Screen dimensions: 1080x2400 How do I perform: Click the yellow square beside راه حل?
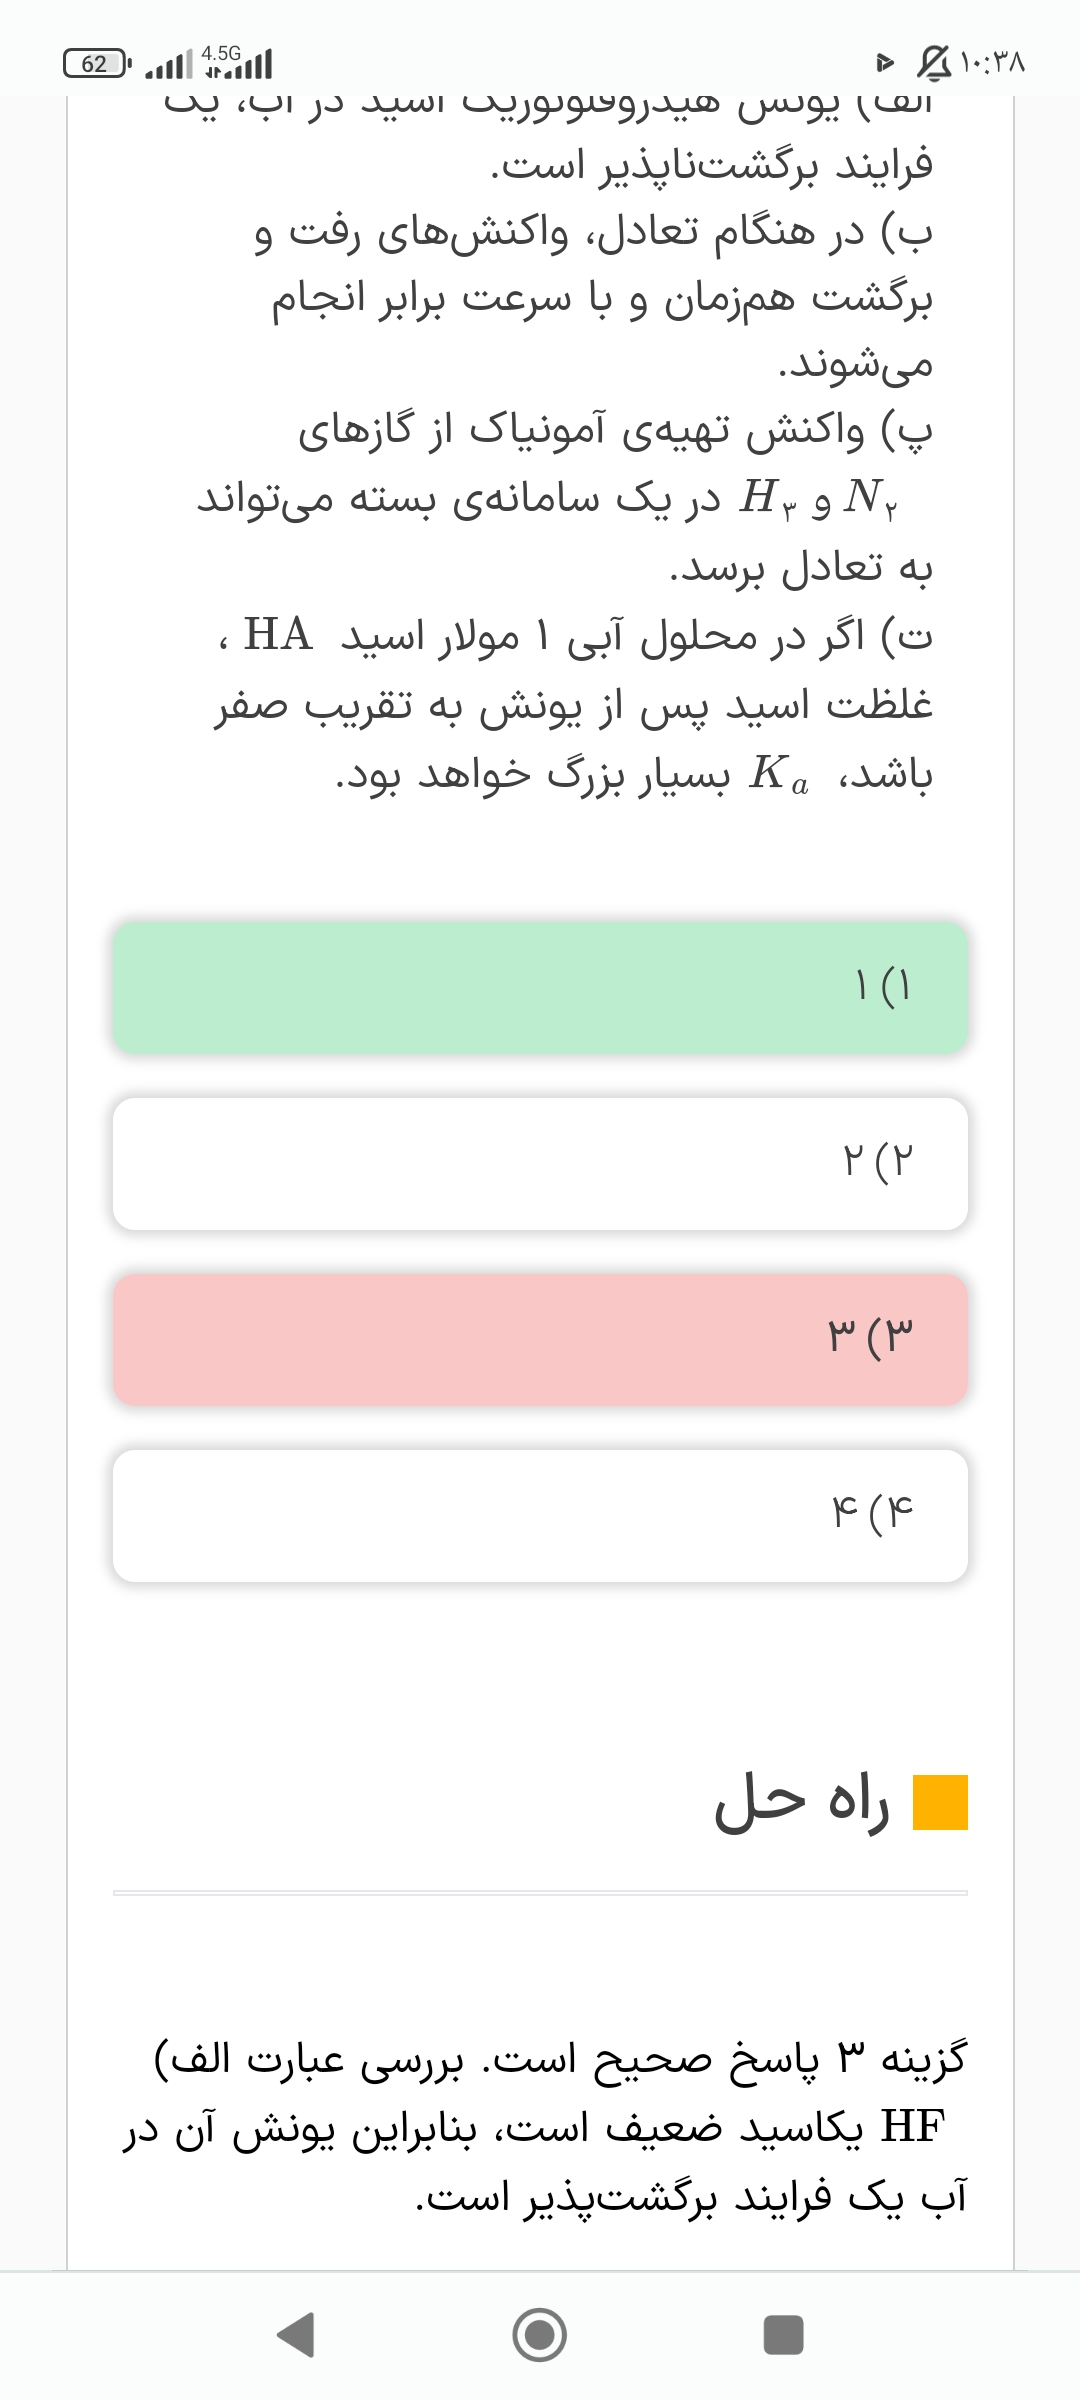click(940, 1802)
